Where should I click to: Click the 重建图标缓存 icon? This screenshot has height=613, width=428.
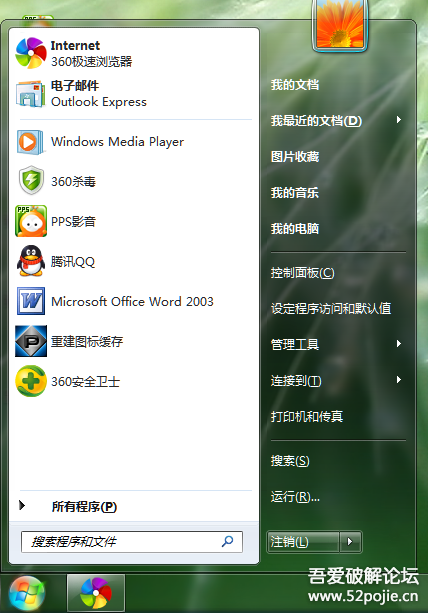31,341
